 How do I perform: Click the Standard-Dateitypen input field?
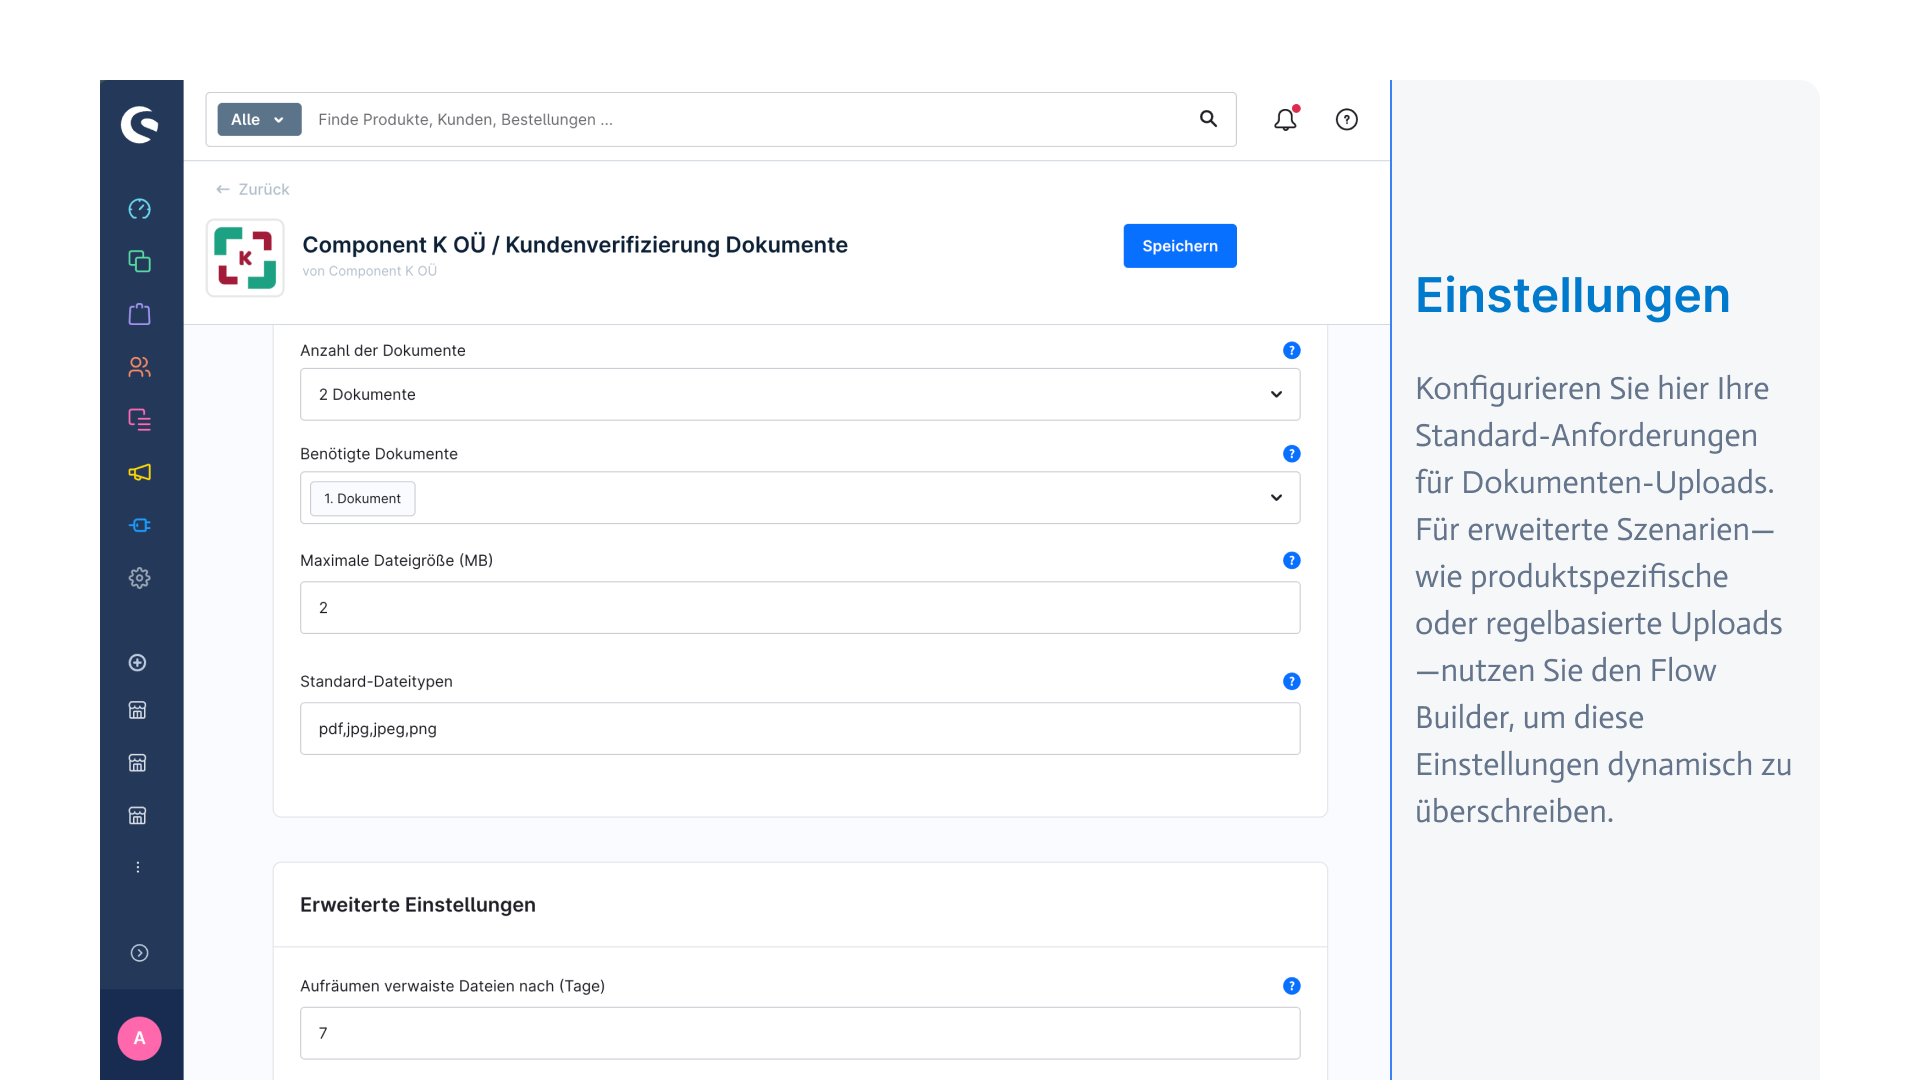coord(800,729)
